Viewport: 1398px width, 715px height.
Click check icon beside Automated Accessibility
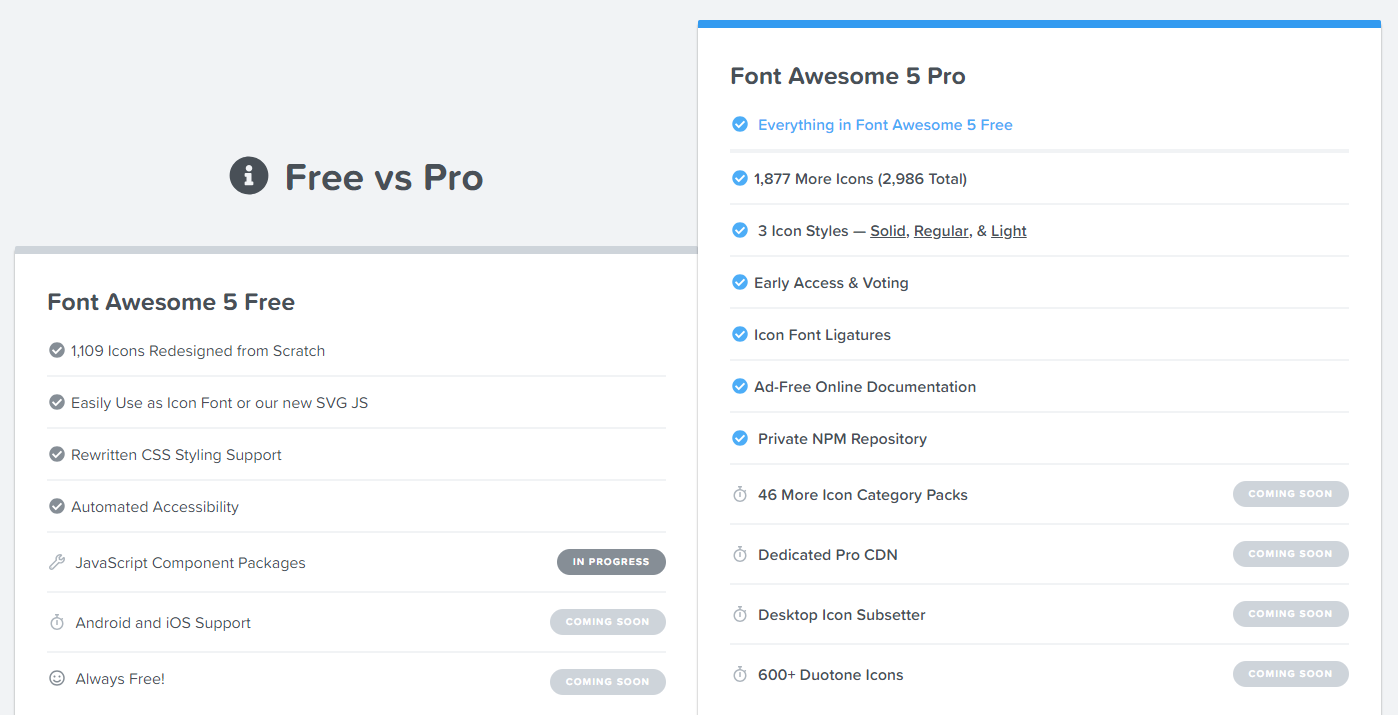click(x=57, y=506)
